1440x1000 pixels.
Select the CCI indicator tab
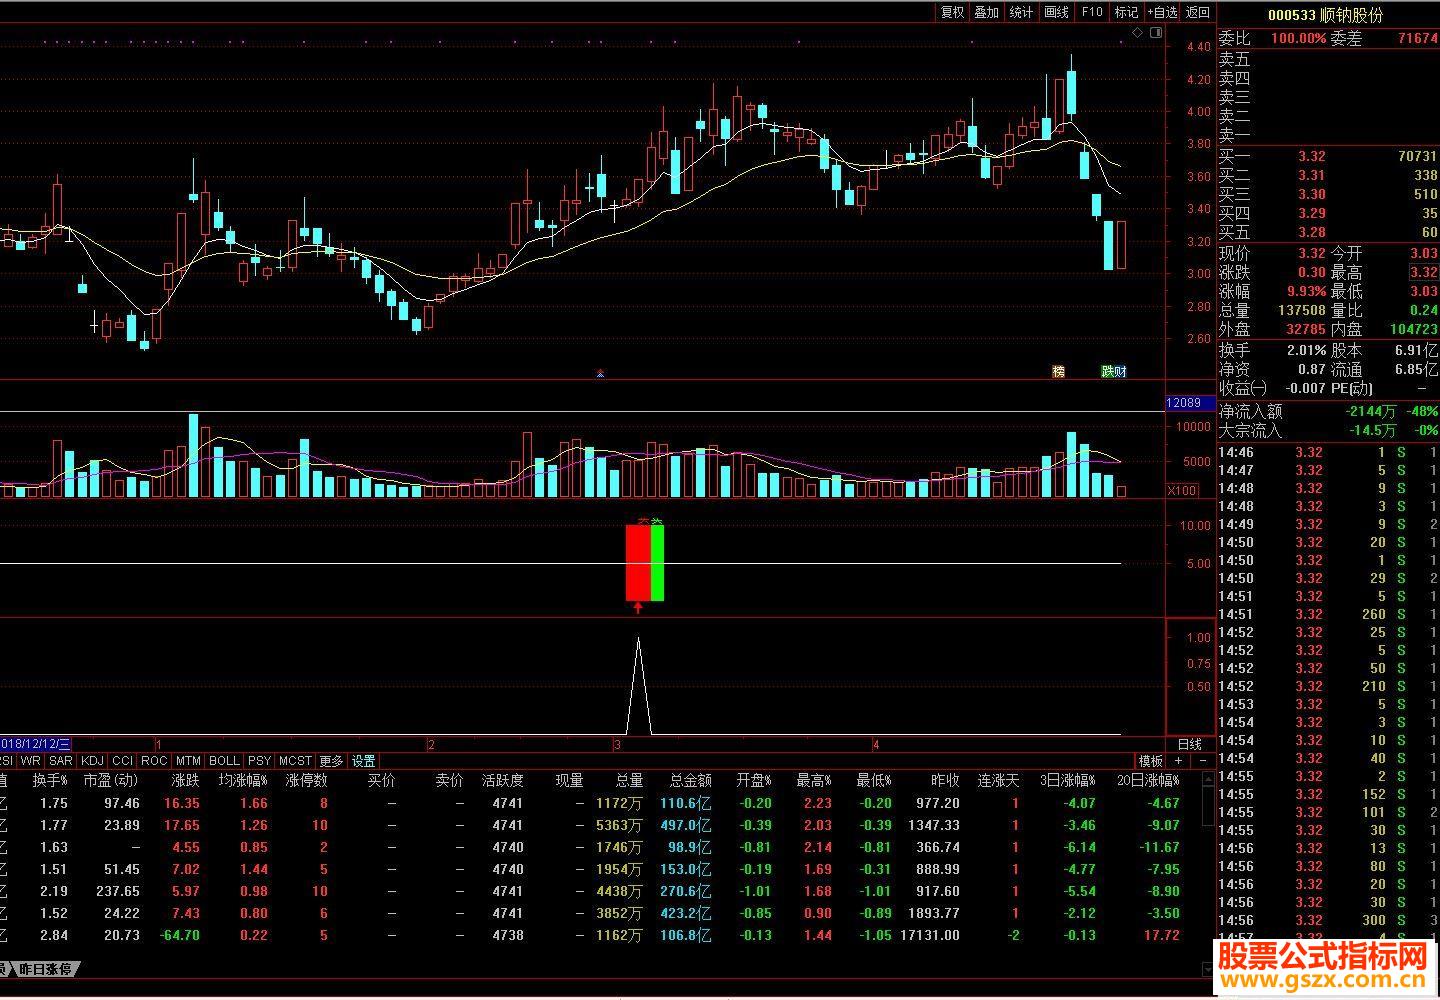123,761
